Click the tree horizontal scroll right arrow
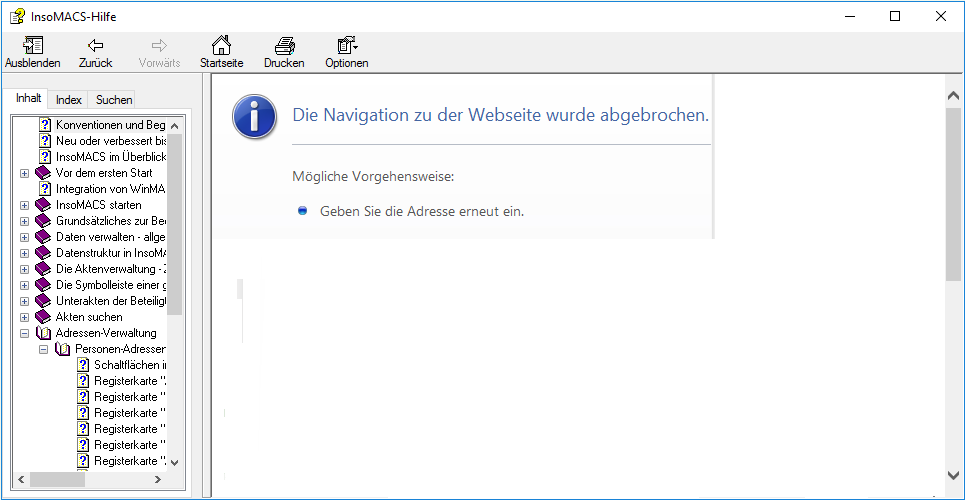Image resolution: width=965 pixels, height=502 pixels. pyautogui.click(x=158, y=479)
